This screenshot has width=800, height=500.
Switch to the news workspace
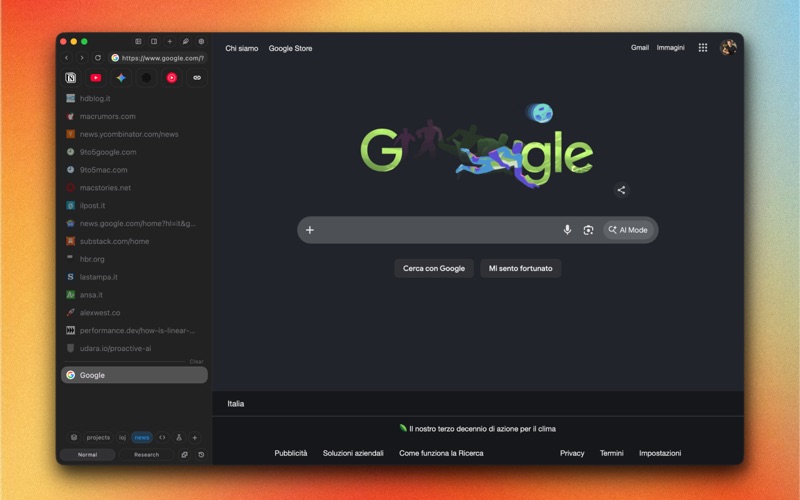click(x=142, y=437)
